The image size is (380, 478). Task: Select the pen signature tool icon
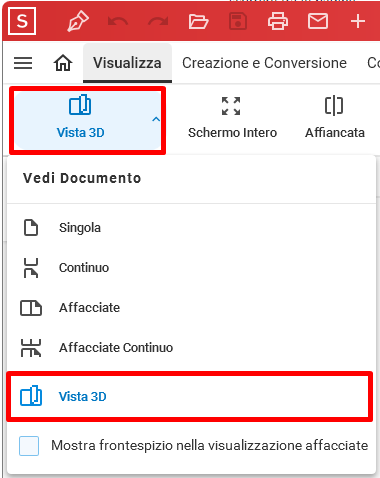(78, 21)
